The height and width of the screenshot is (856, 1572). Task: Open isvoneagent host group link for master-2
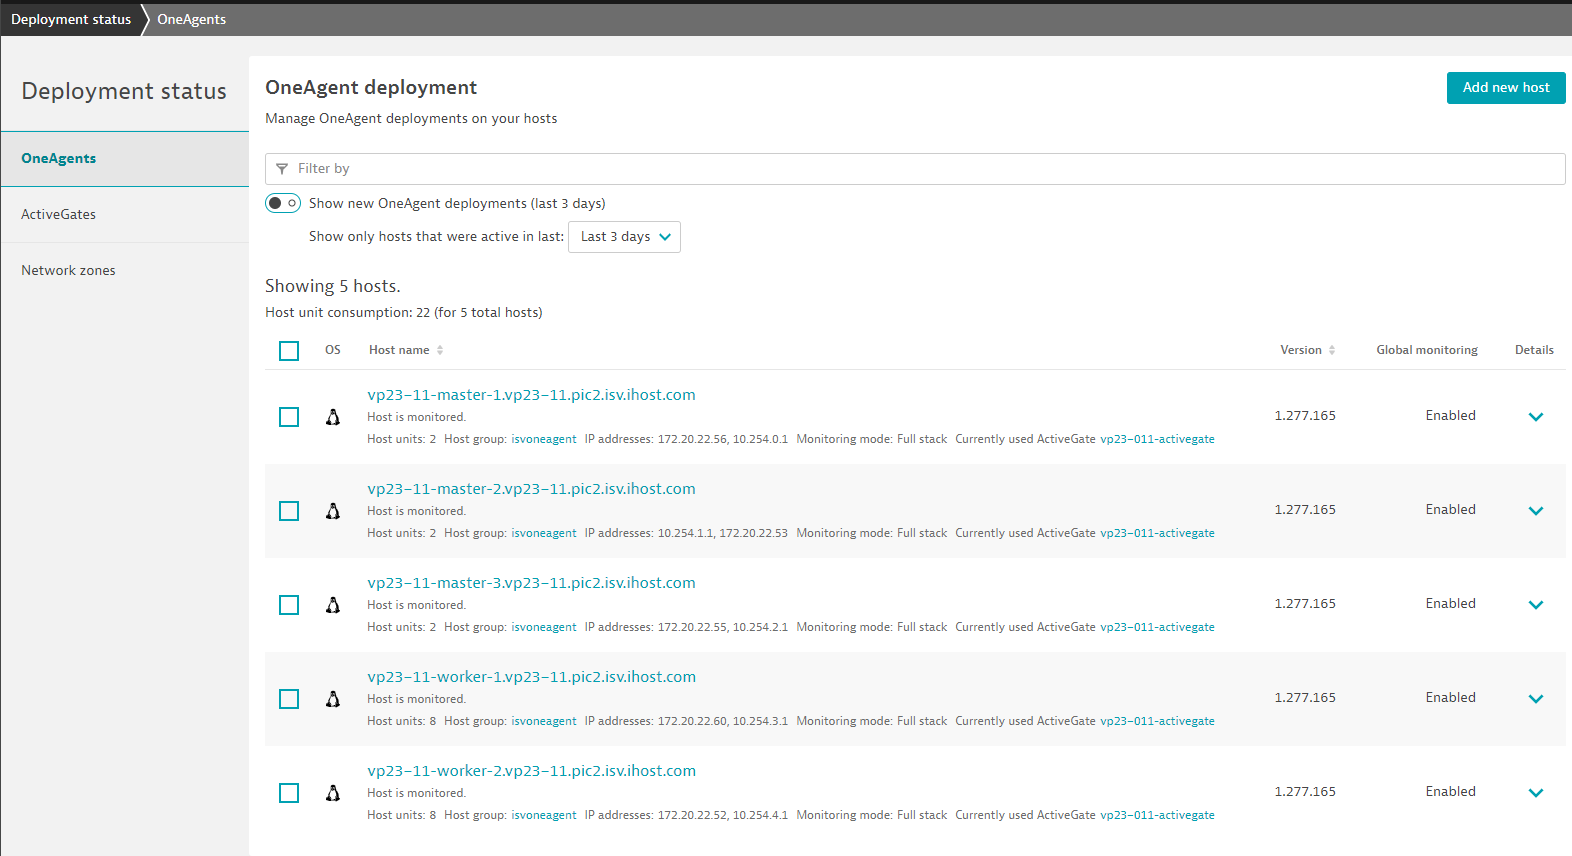pos(544,533)
